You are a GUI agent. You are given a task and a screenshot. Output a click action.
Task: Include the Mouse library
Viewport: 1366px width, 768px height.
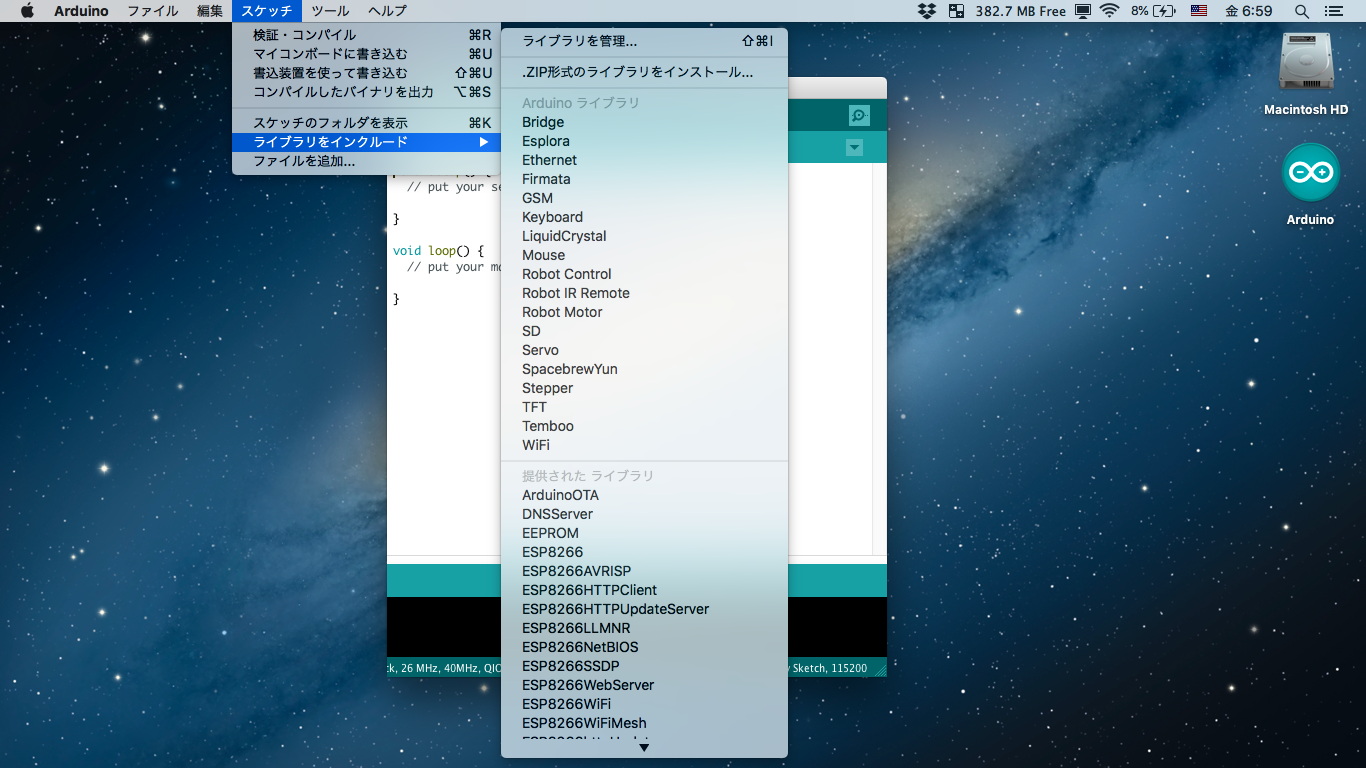644,255
